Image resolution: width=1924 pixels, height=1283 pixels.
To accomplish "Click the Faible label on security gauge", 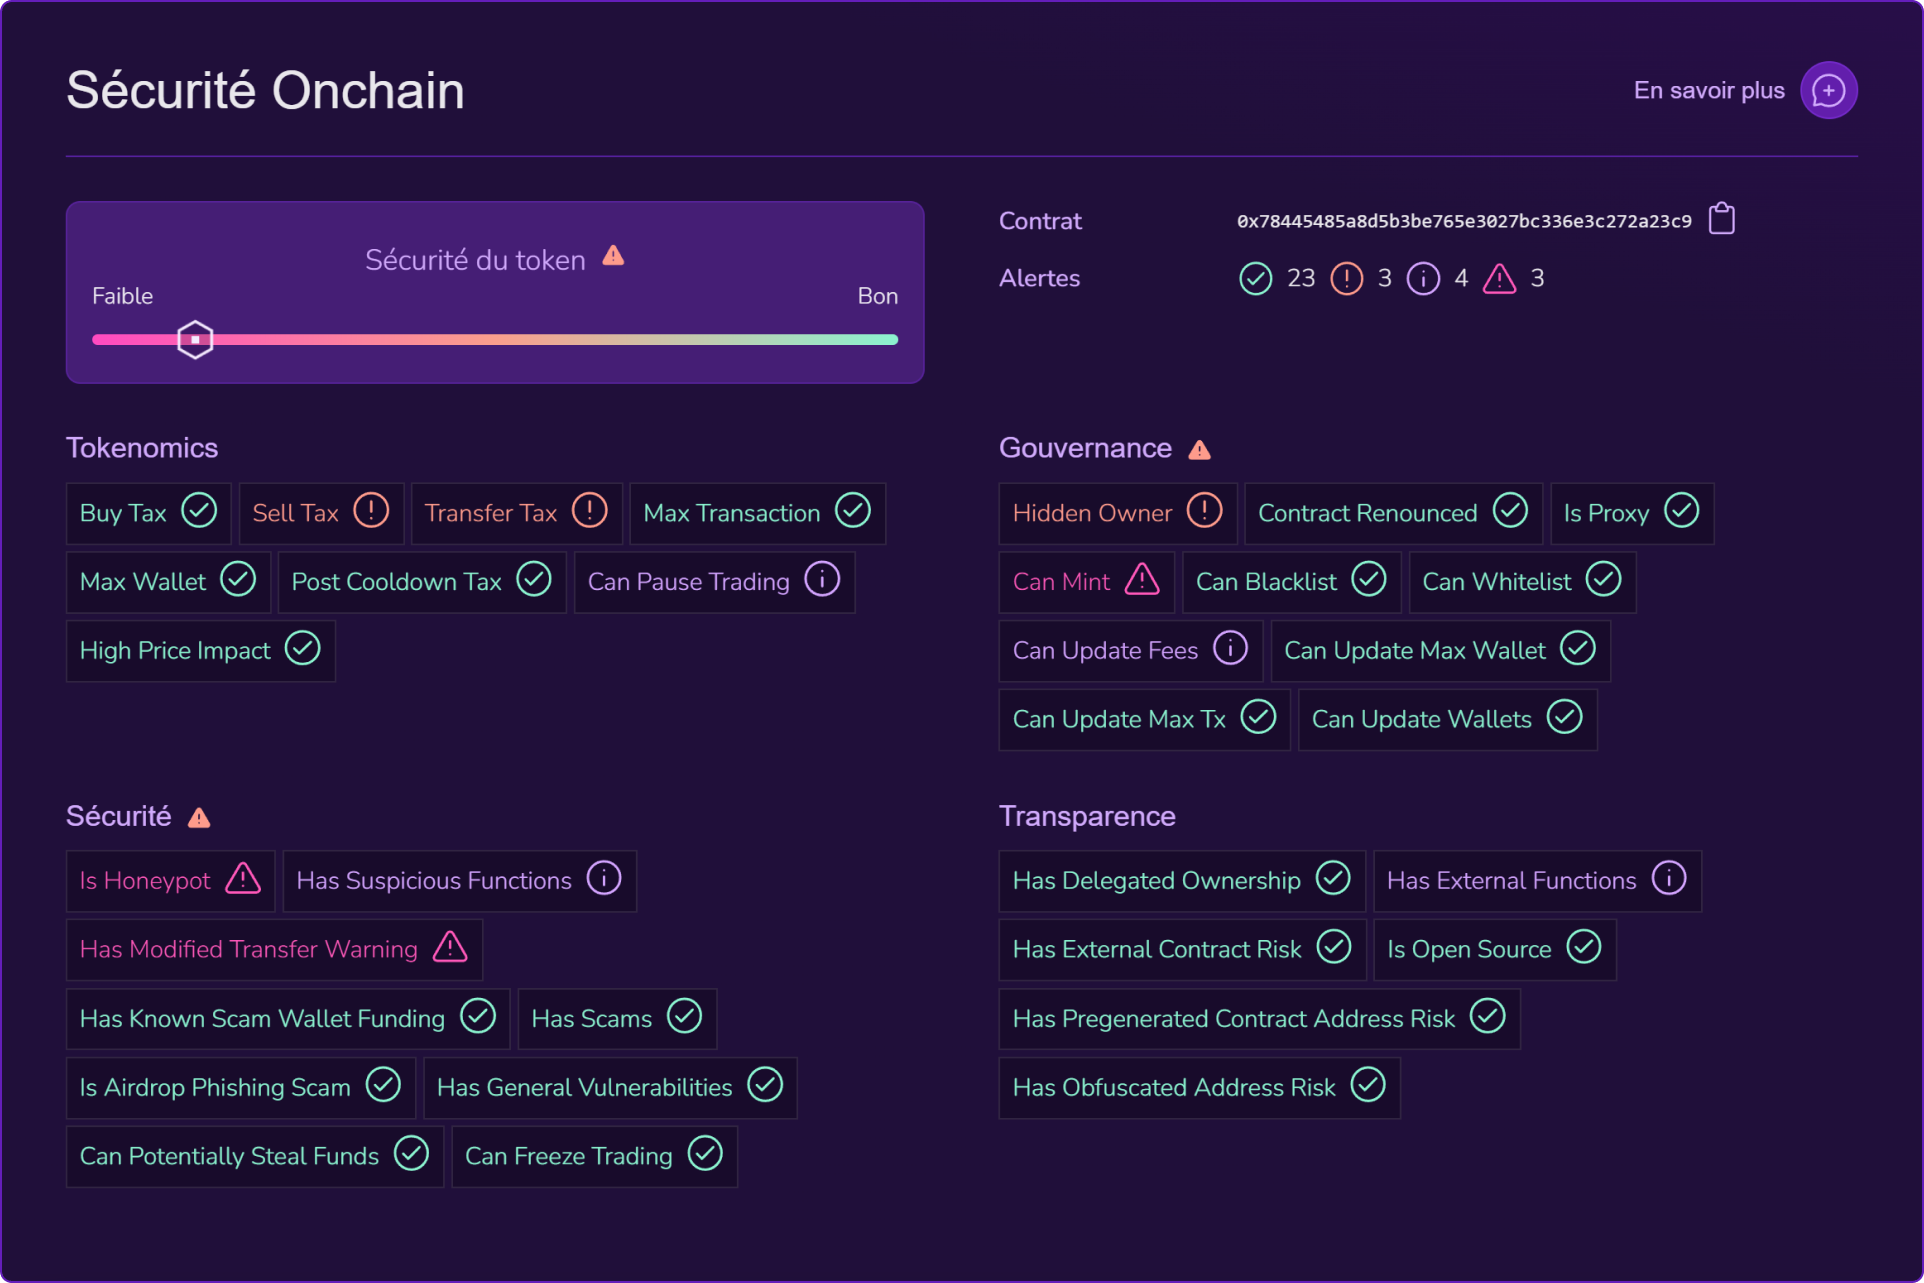I will pyautogui.click(x=122, y=296).
